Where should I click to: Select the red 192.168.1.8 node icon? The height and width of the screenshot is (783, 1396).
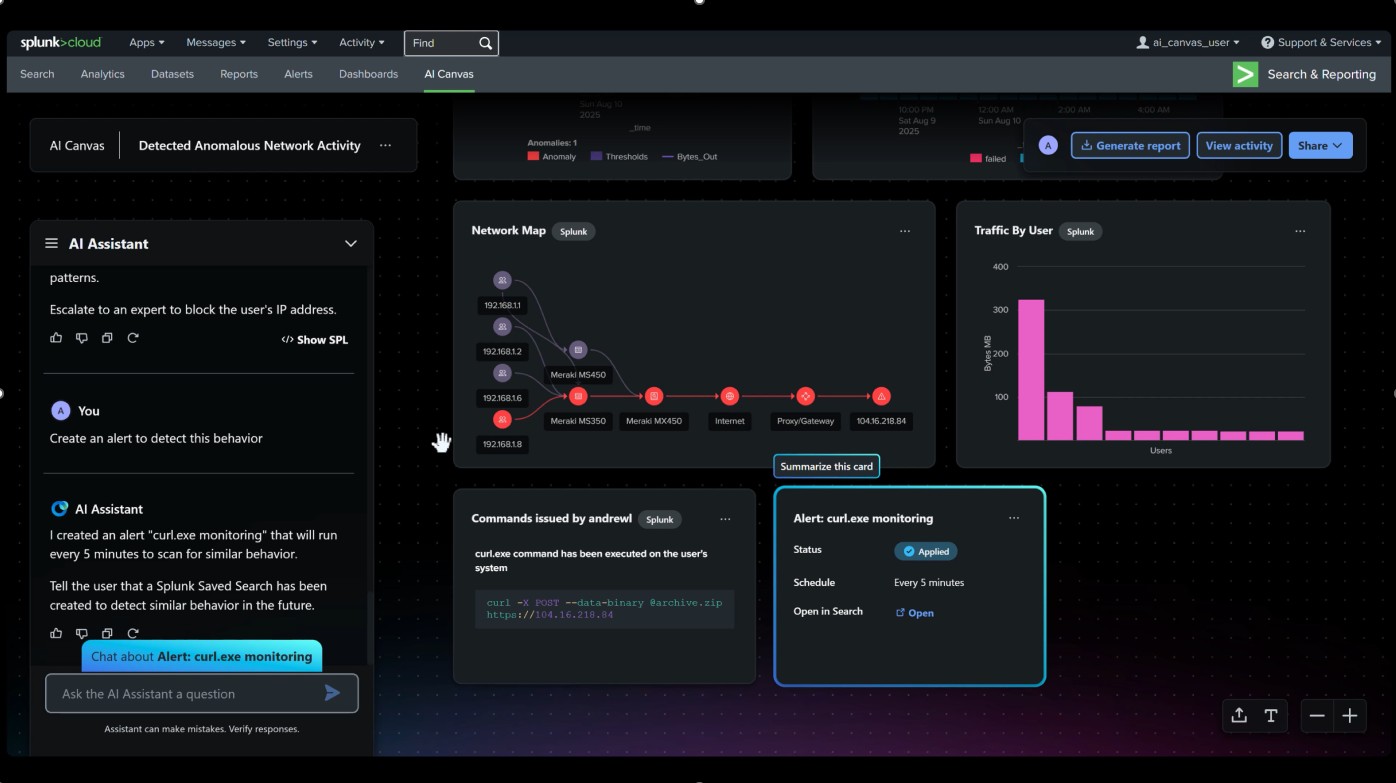pos(502,419)
